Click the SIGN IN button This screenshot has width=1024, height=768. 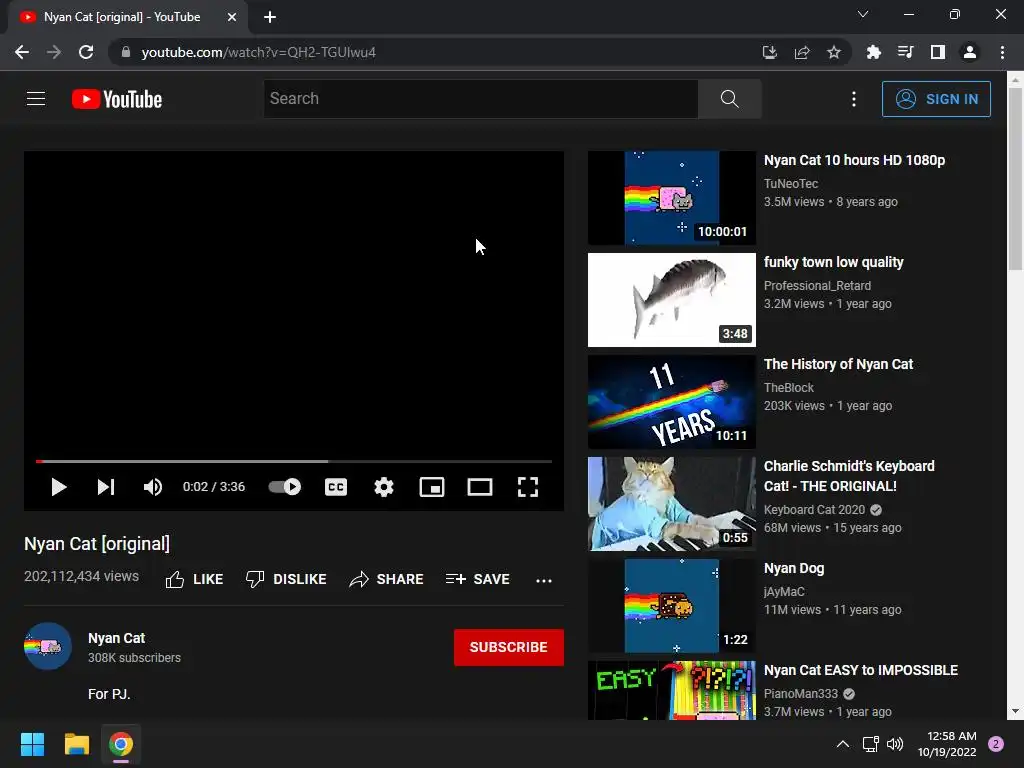click(936, 99)
